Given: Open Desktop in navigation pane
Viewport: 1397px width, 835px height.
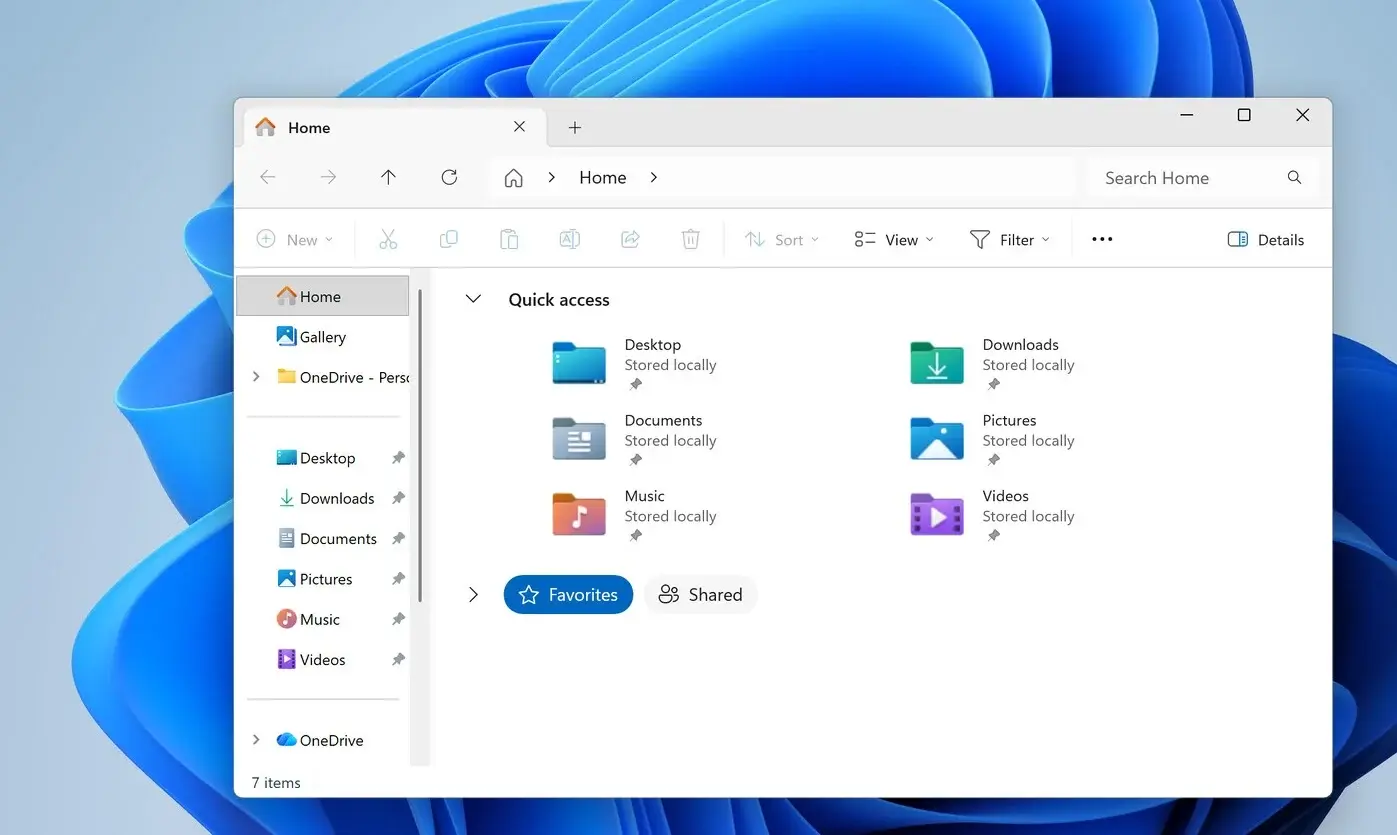Looking at the screenshot, I should (323, 458).
